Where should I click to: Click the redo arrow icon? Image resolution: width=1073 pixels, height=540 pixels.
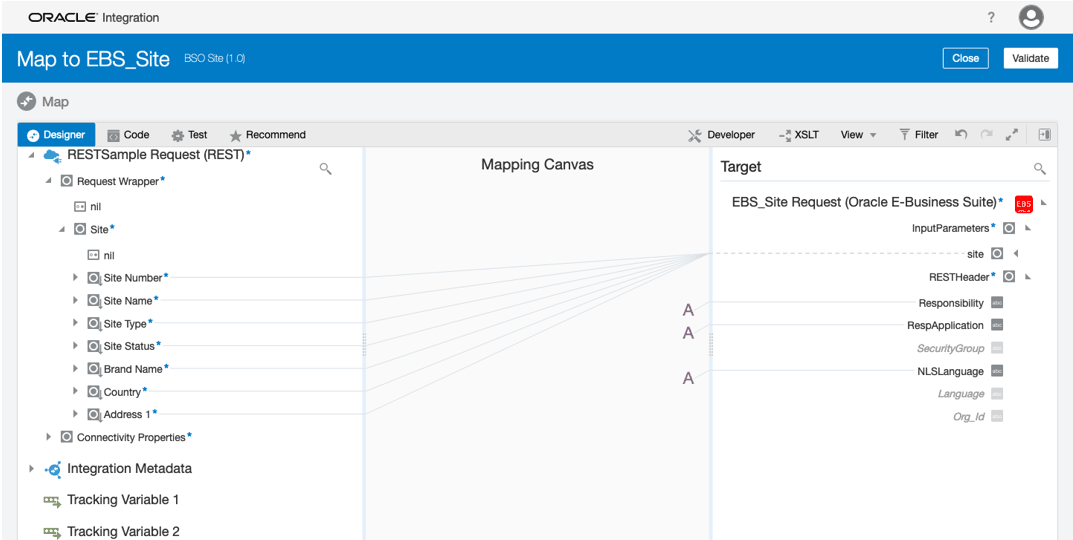(x=987, y=135)
